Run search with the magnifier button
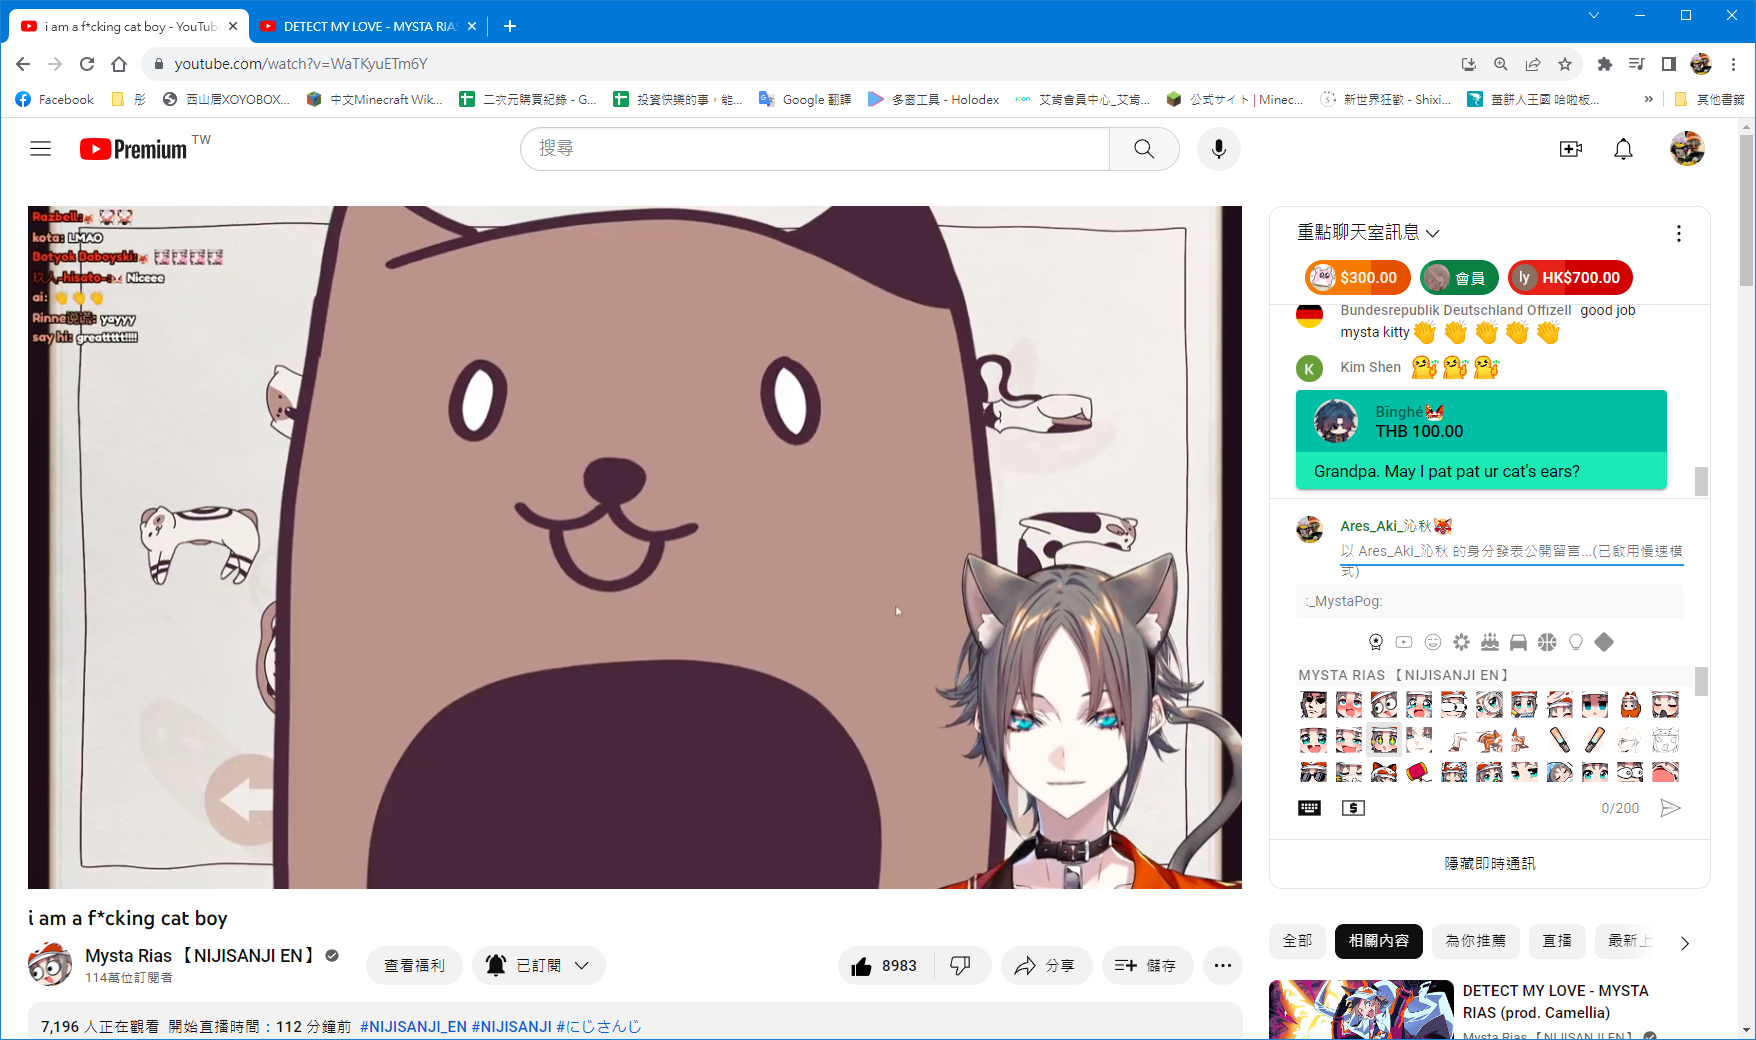Screen dimensions: 1756x1040 [x=1144, y=149]
